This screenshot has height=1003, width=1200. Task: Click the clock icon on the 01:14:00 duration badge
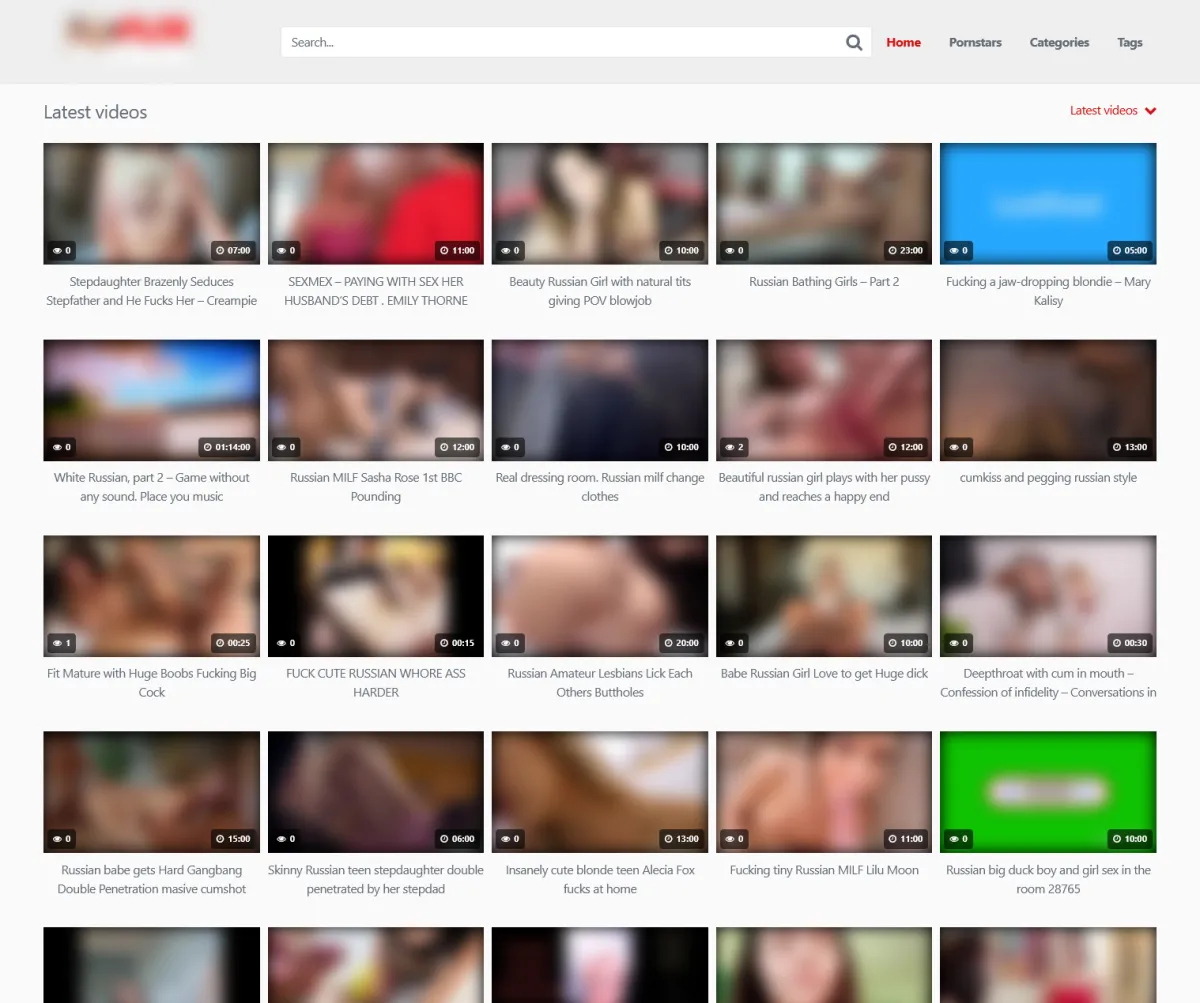click(x=208, y=447)
